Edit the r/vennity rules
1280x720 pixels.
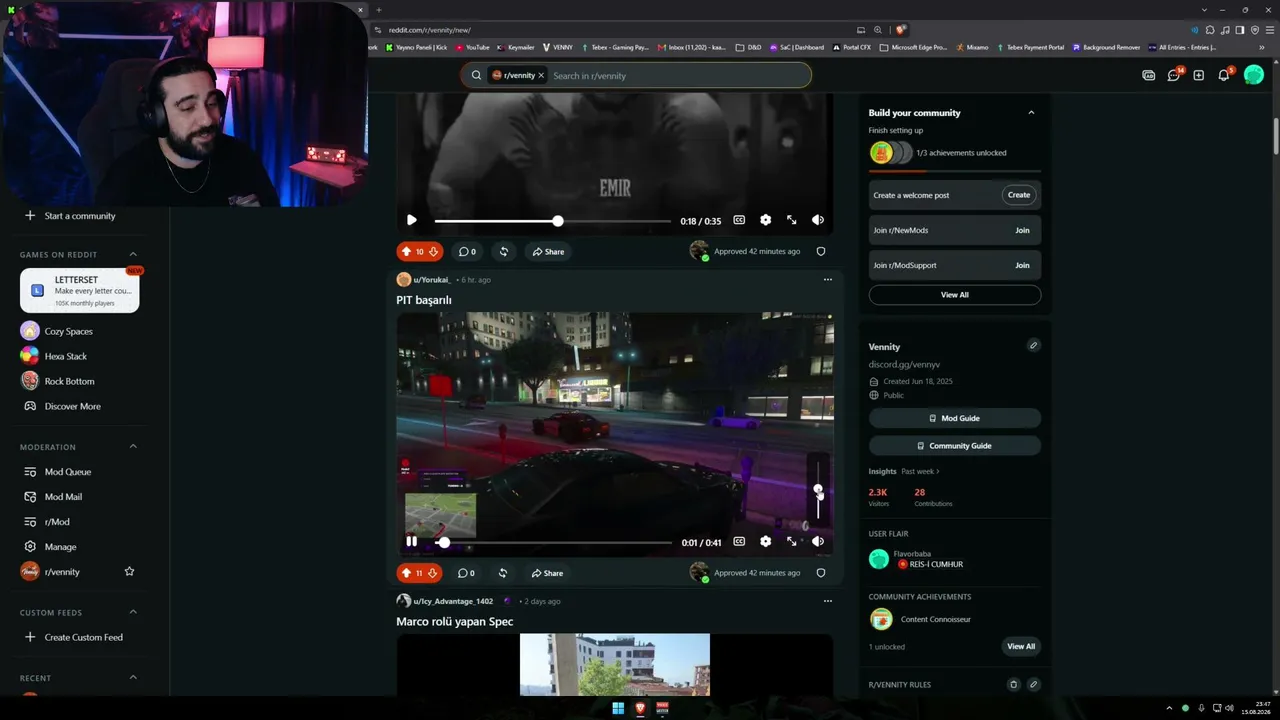pyautogui.click(x=1033, y=685)
